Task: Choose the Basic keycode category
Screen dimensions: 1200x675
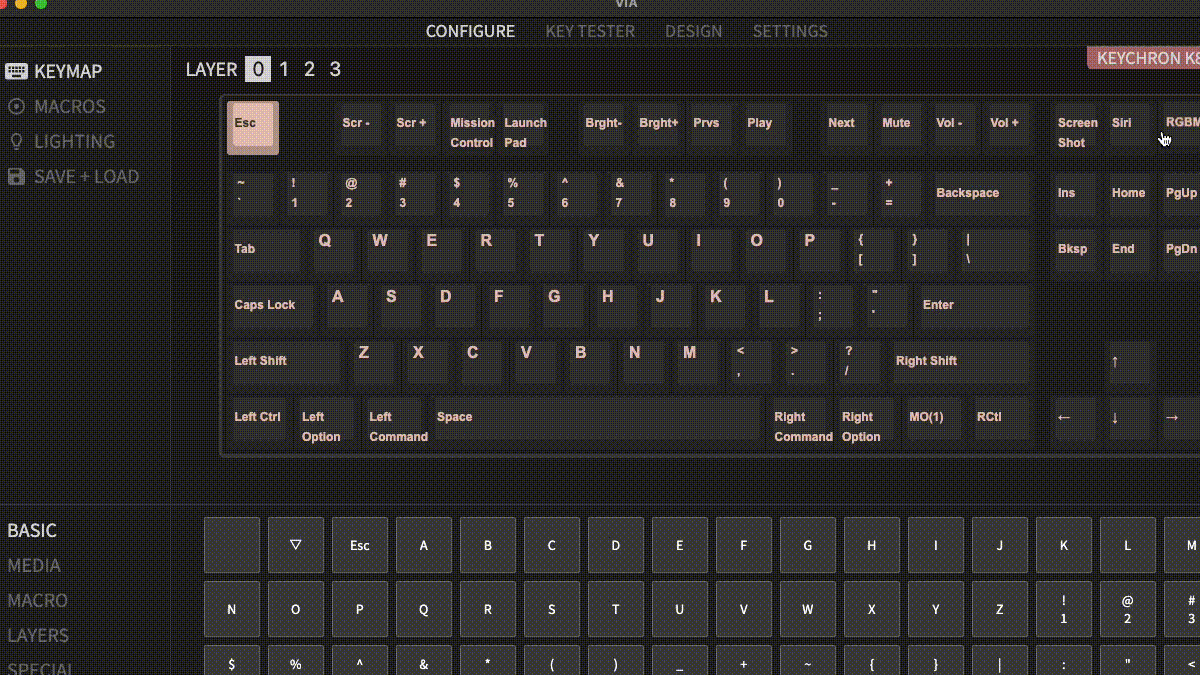Action: pyautogui.click(x=32, y=531)
